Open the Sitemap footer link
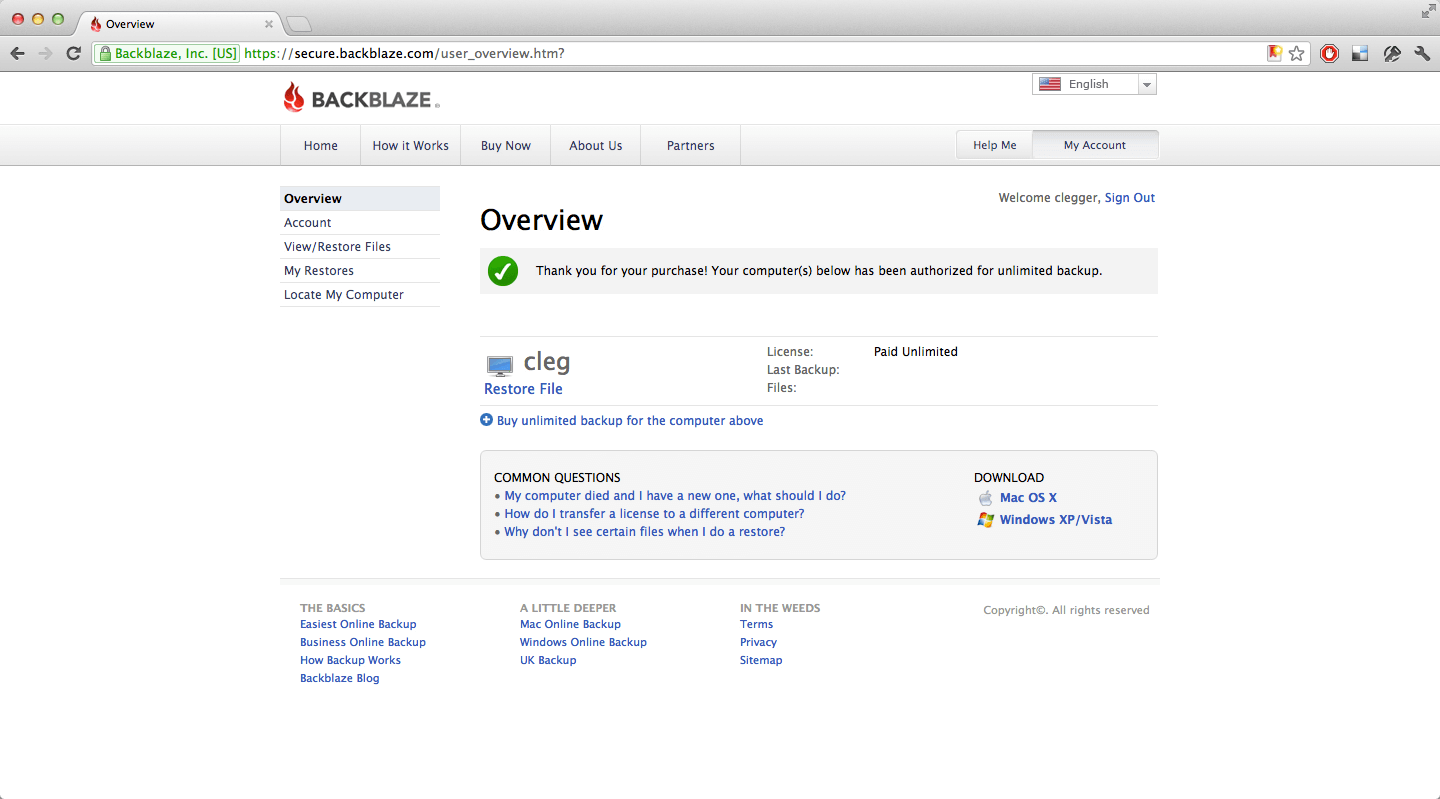The height and width of the screenshot is (799, 1440). point(761,660)
